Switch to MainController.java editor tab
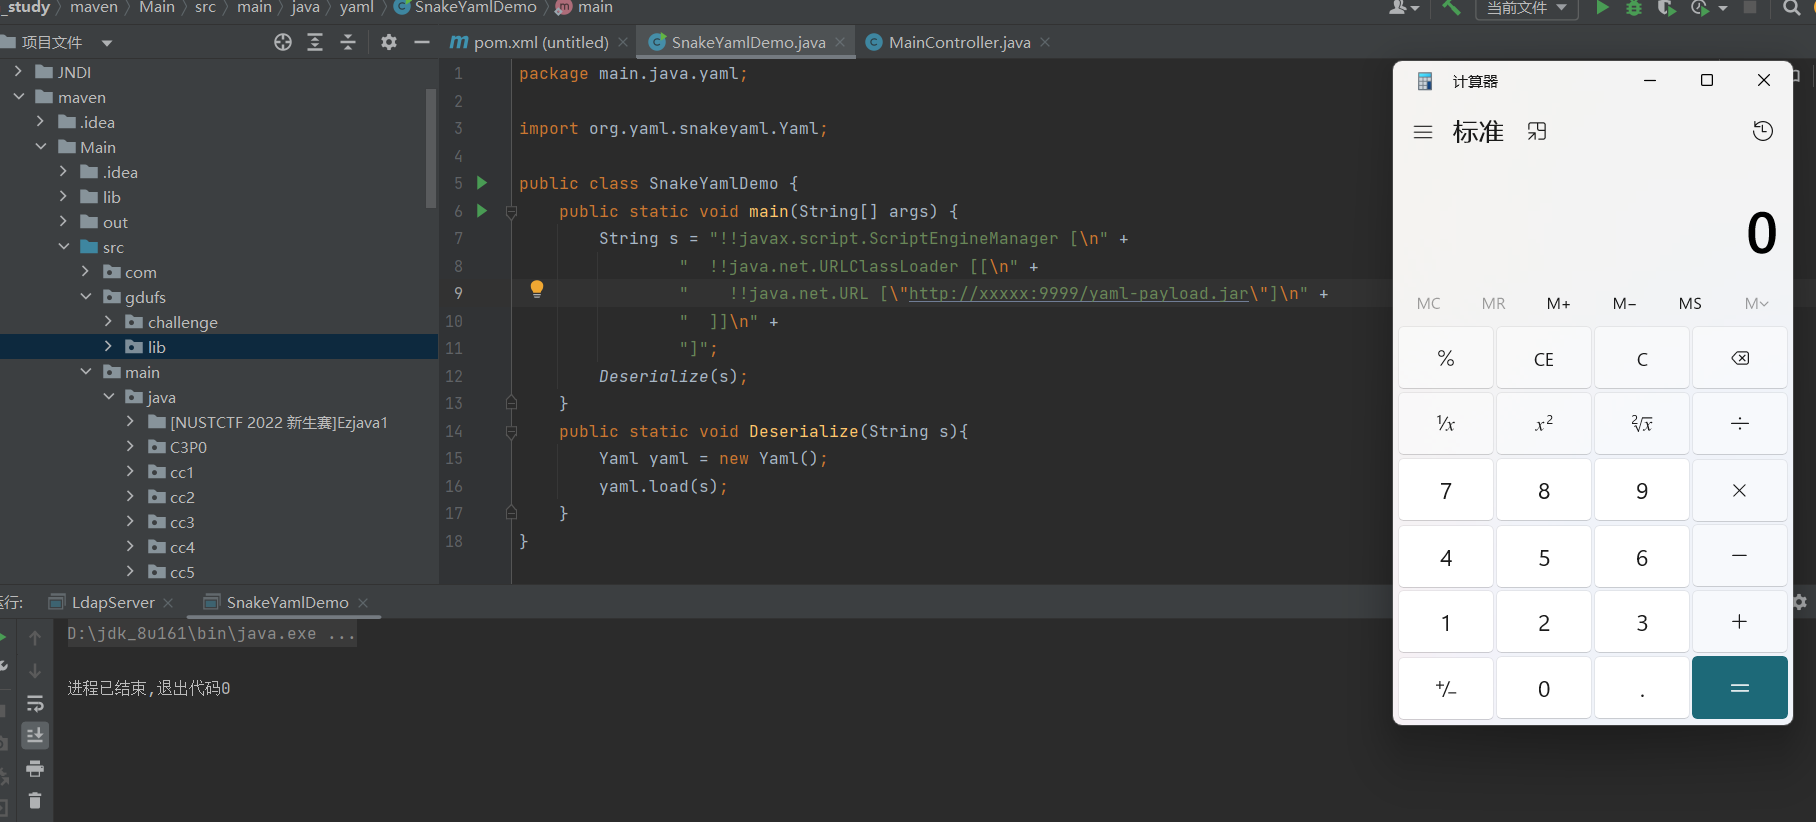The width and height of the screenshot is (1816, 822). (x=958, y=42)
